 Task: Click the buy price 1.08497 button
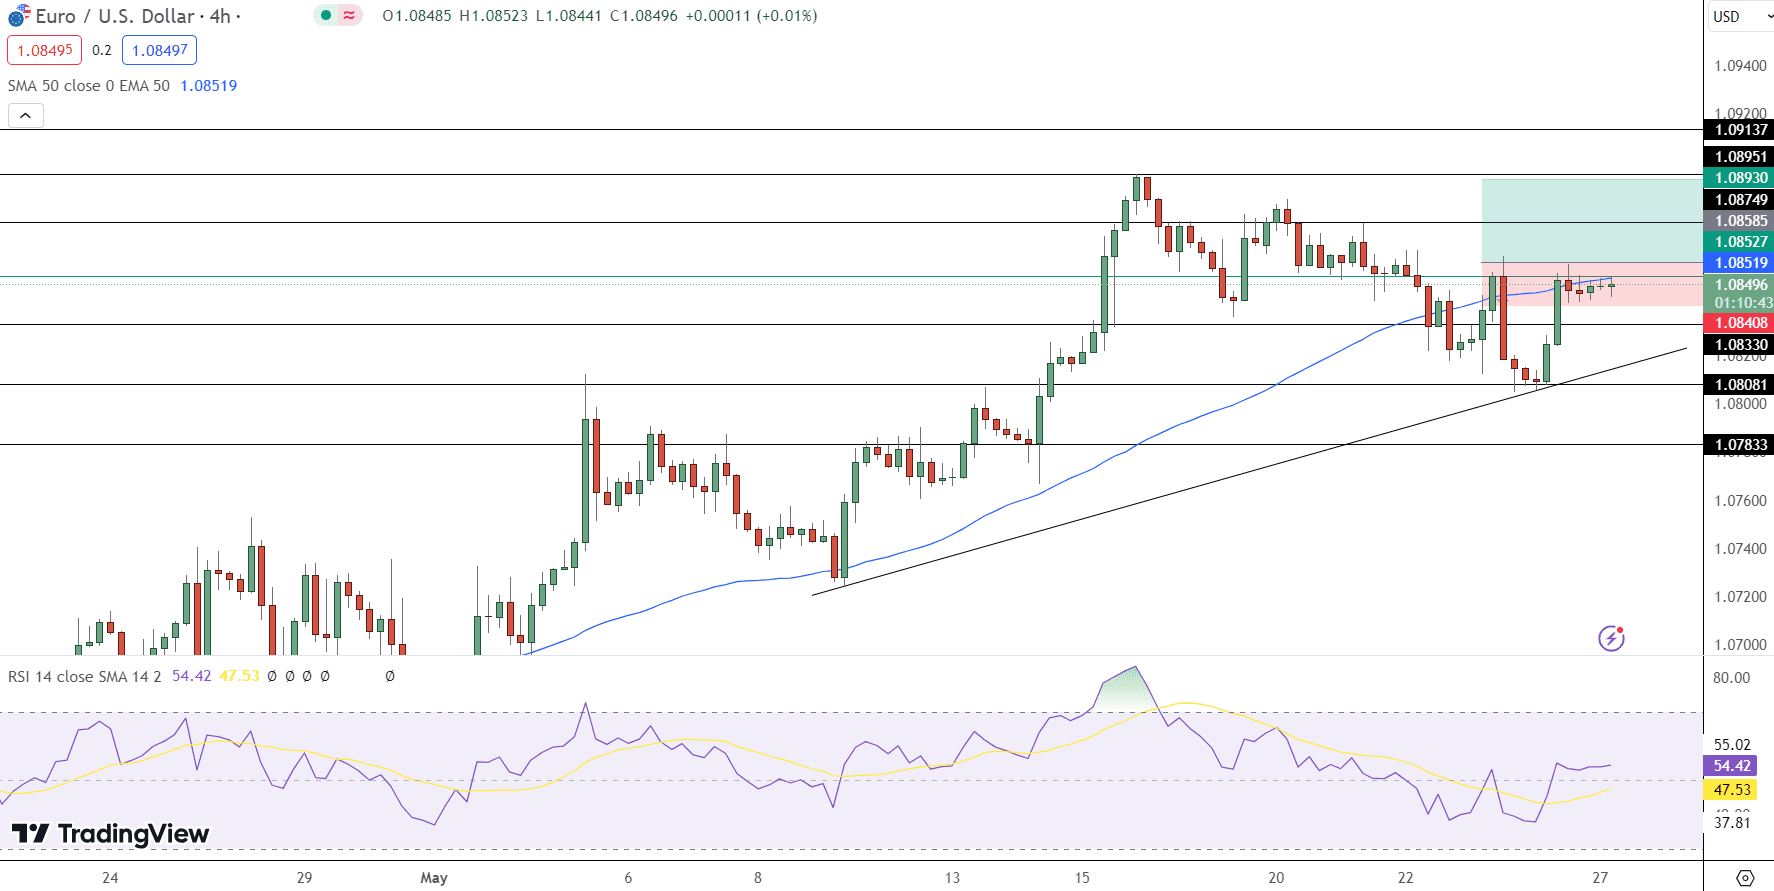coord(160,50)
